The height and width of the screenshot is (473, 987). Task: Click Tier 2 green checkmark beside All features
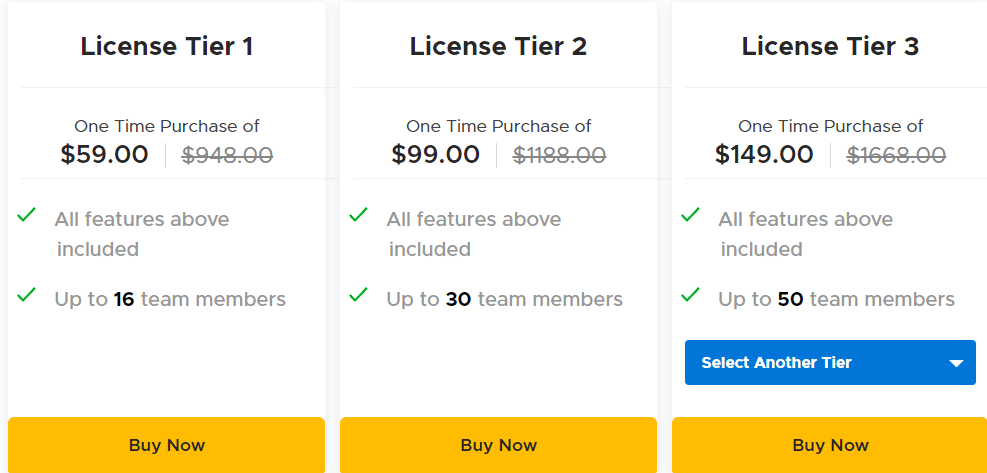tap(358, 215)
